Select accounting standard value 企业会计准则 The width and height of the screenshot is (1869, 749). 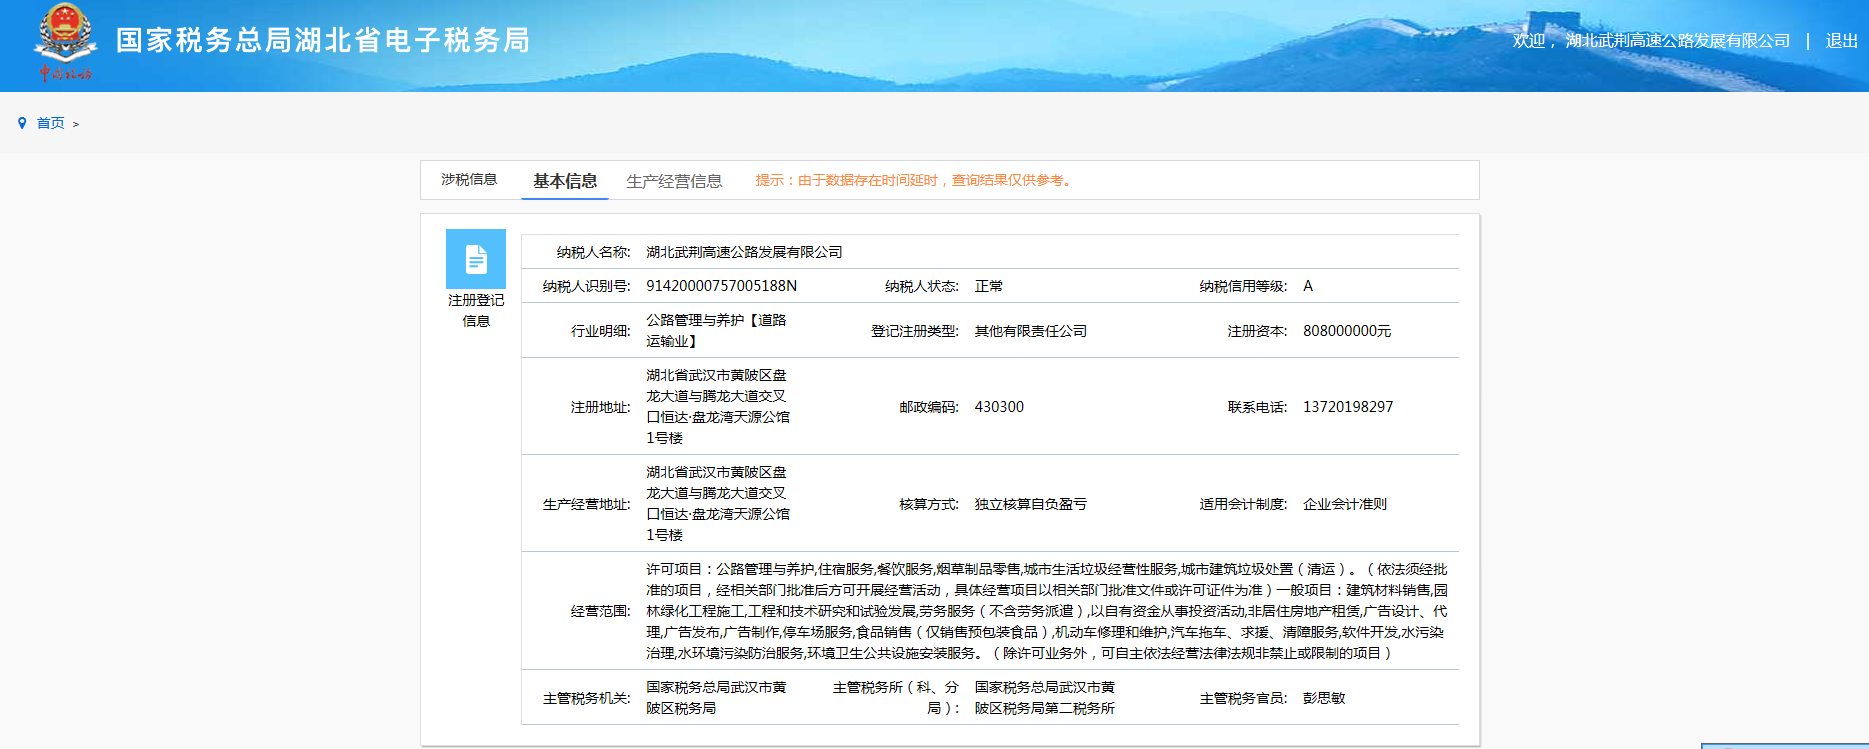click(x=1345, y=504)
